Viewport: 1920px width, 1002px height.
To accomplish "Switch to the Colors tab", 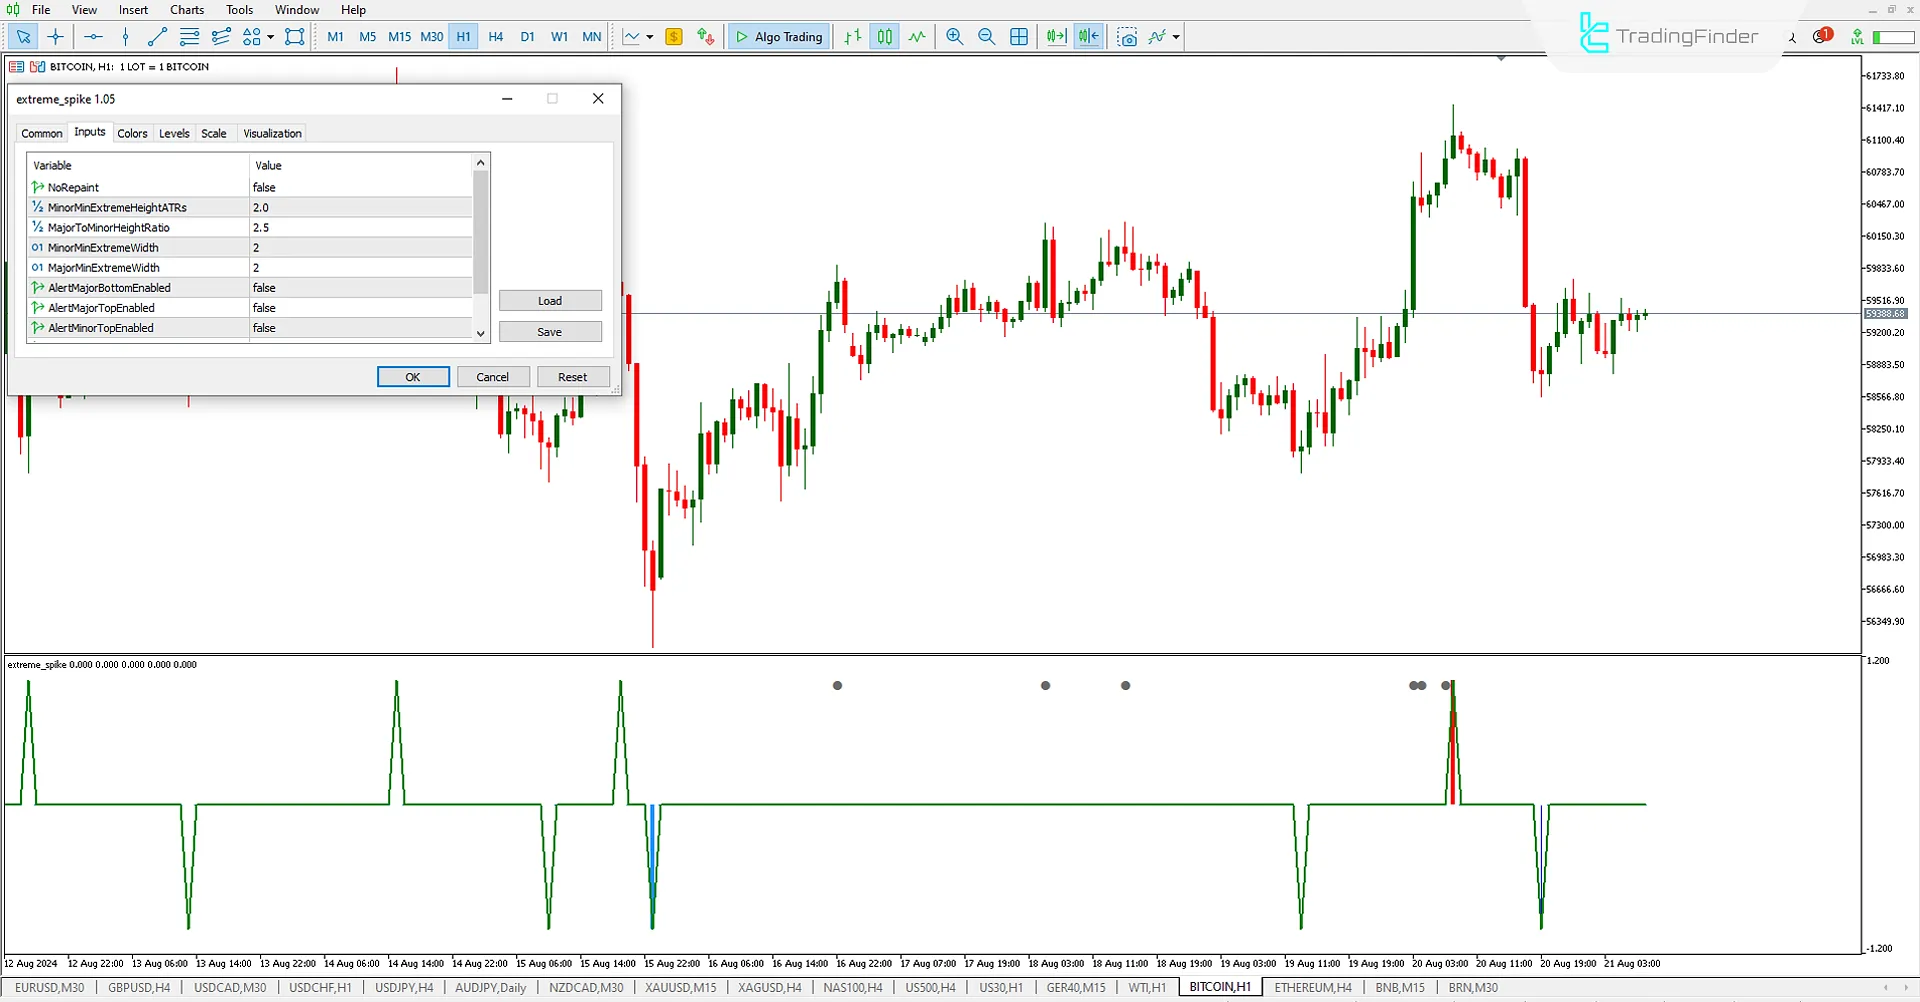I will pos(132,133).
